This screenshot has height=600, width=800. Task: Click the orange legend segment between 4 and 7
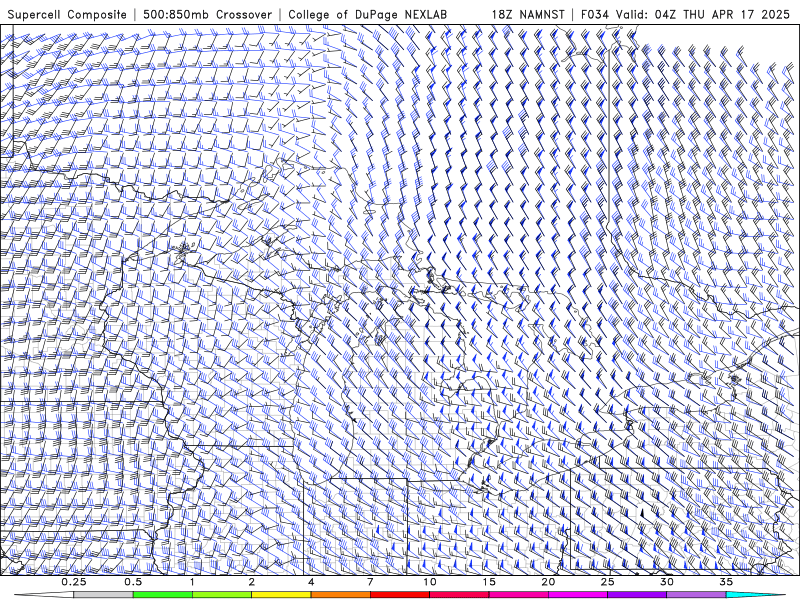tap(340, 595)
